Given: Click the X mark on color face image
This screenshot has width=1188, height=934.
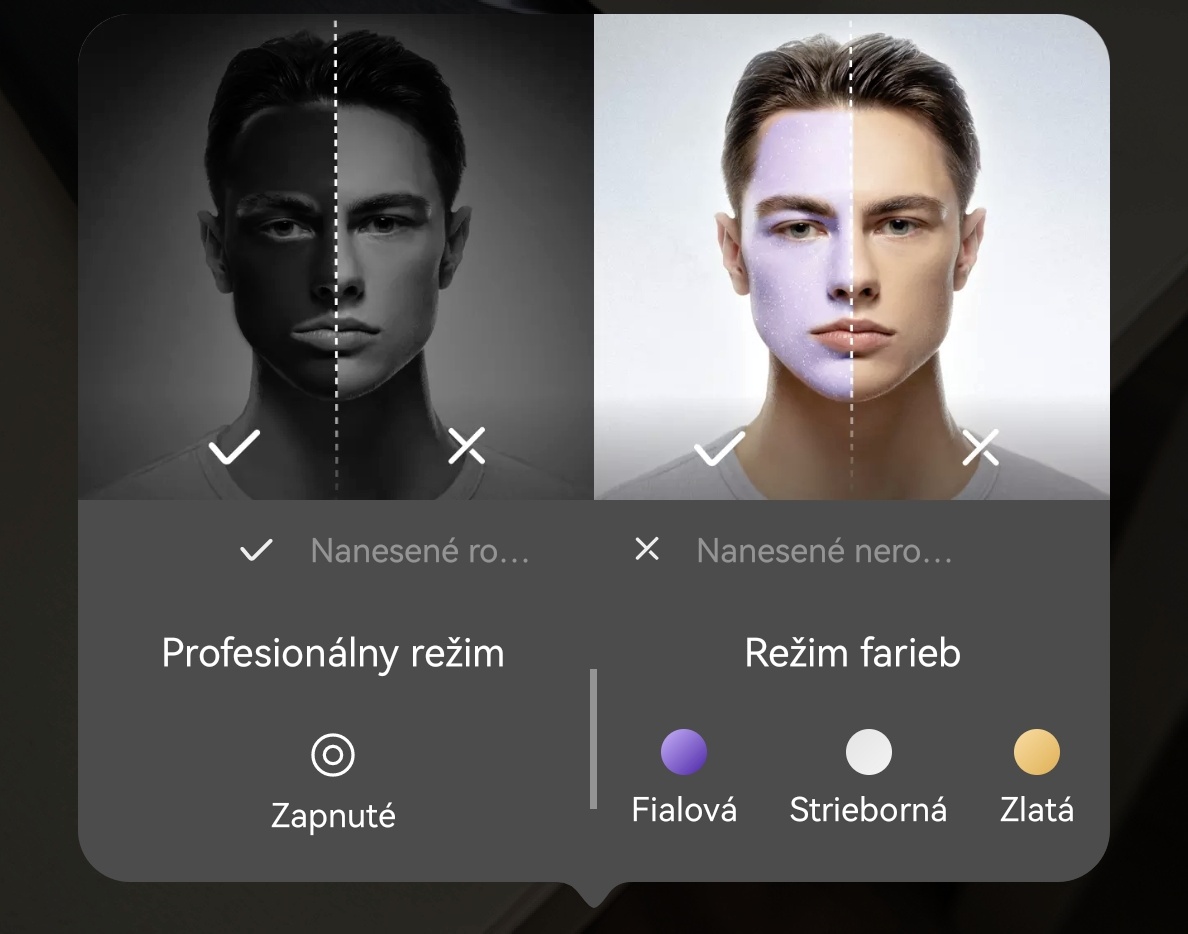Looking at the screenshot, I should coord(980,446).
